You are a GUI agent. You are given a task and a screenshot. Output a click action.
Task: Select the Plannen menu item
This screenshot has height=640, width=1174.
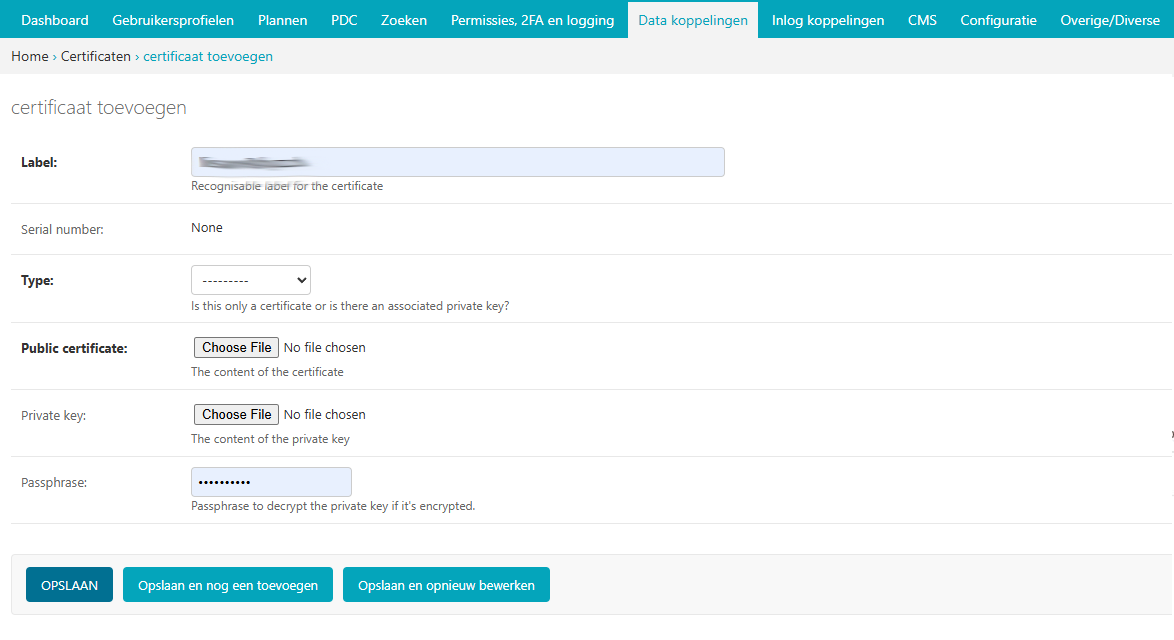pos(282,19)
